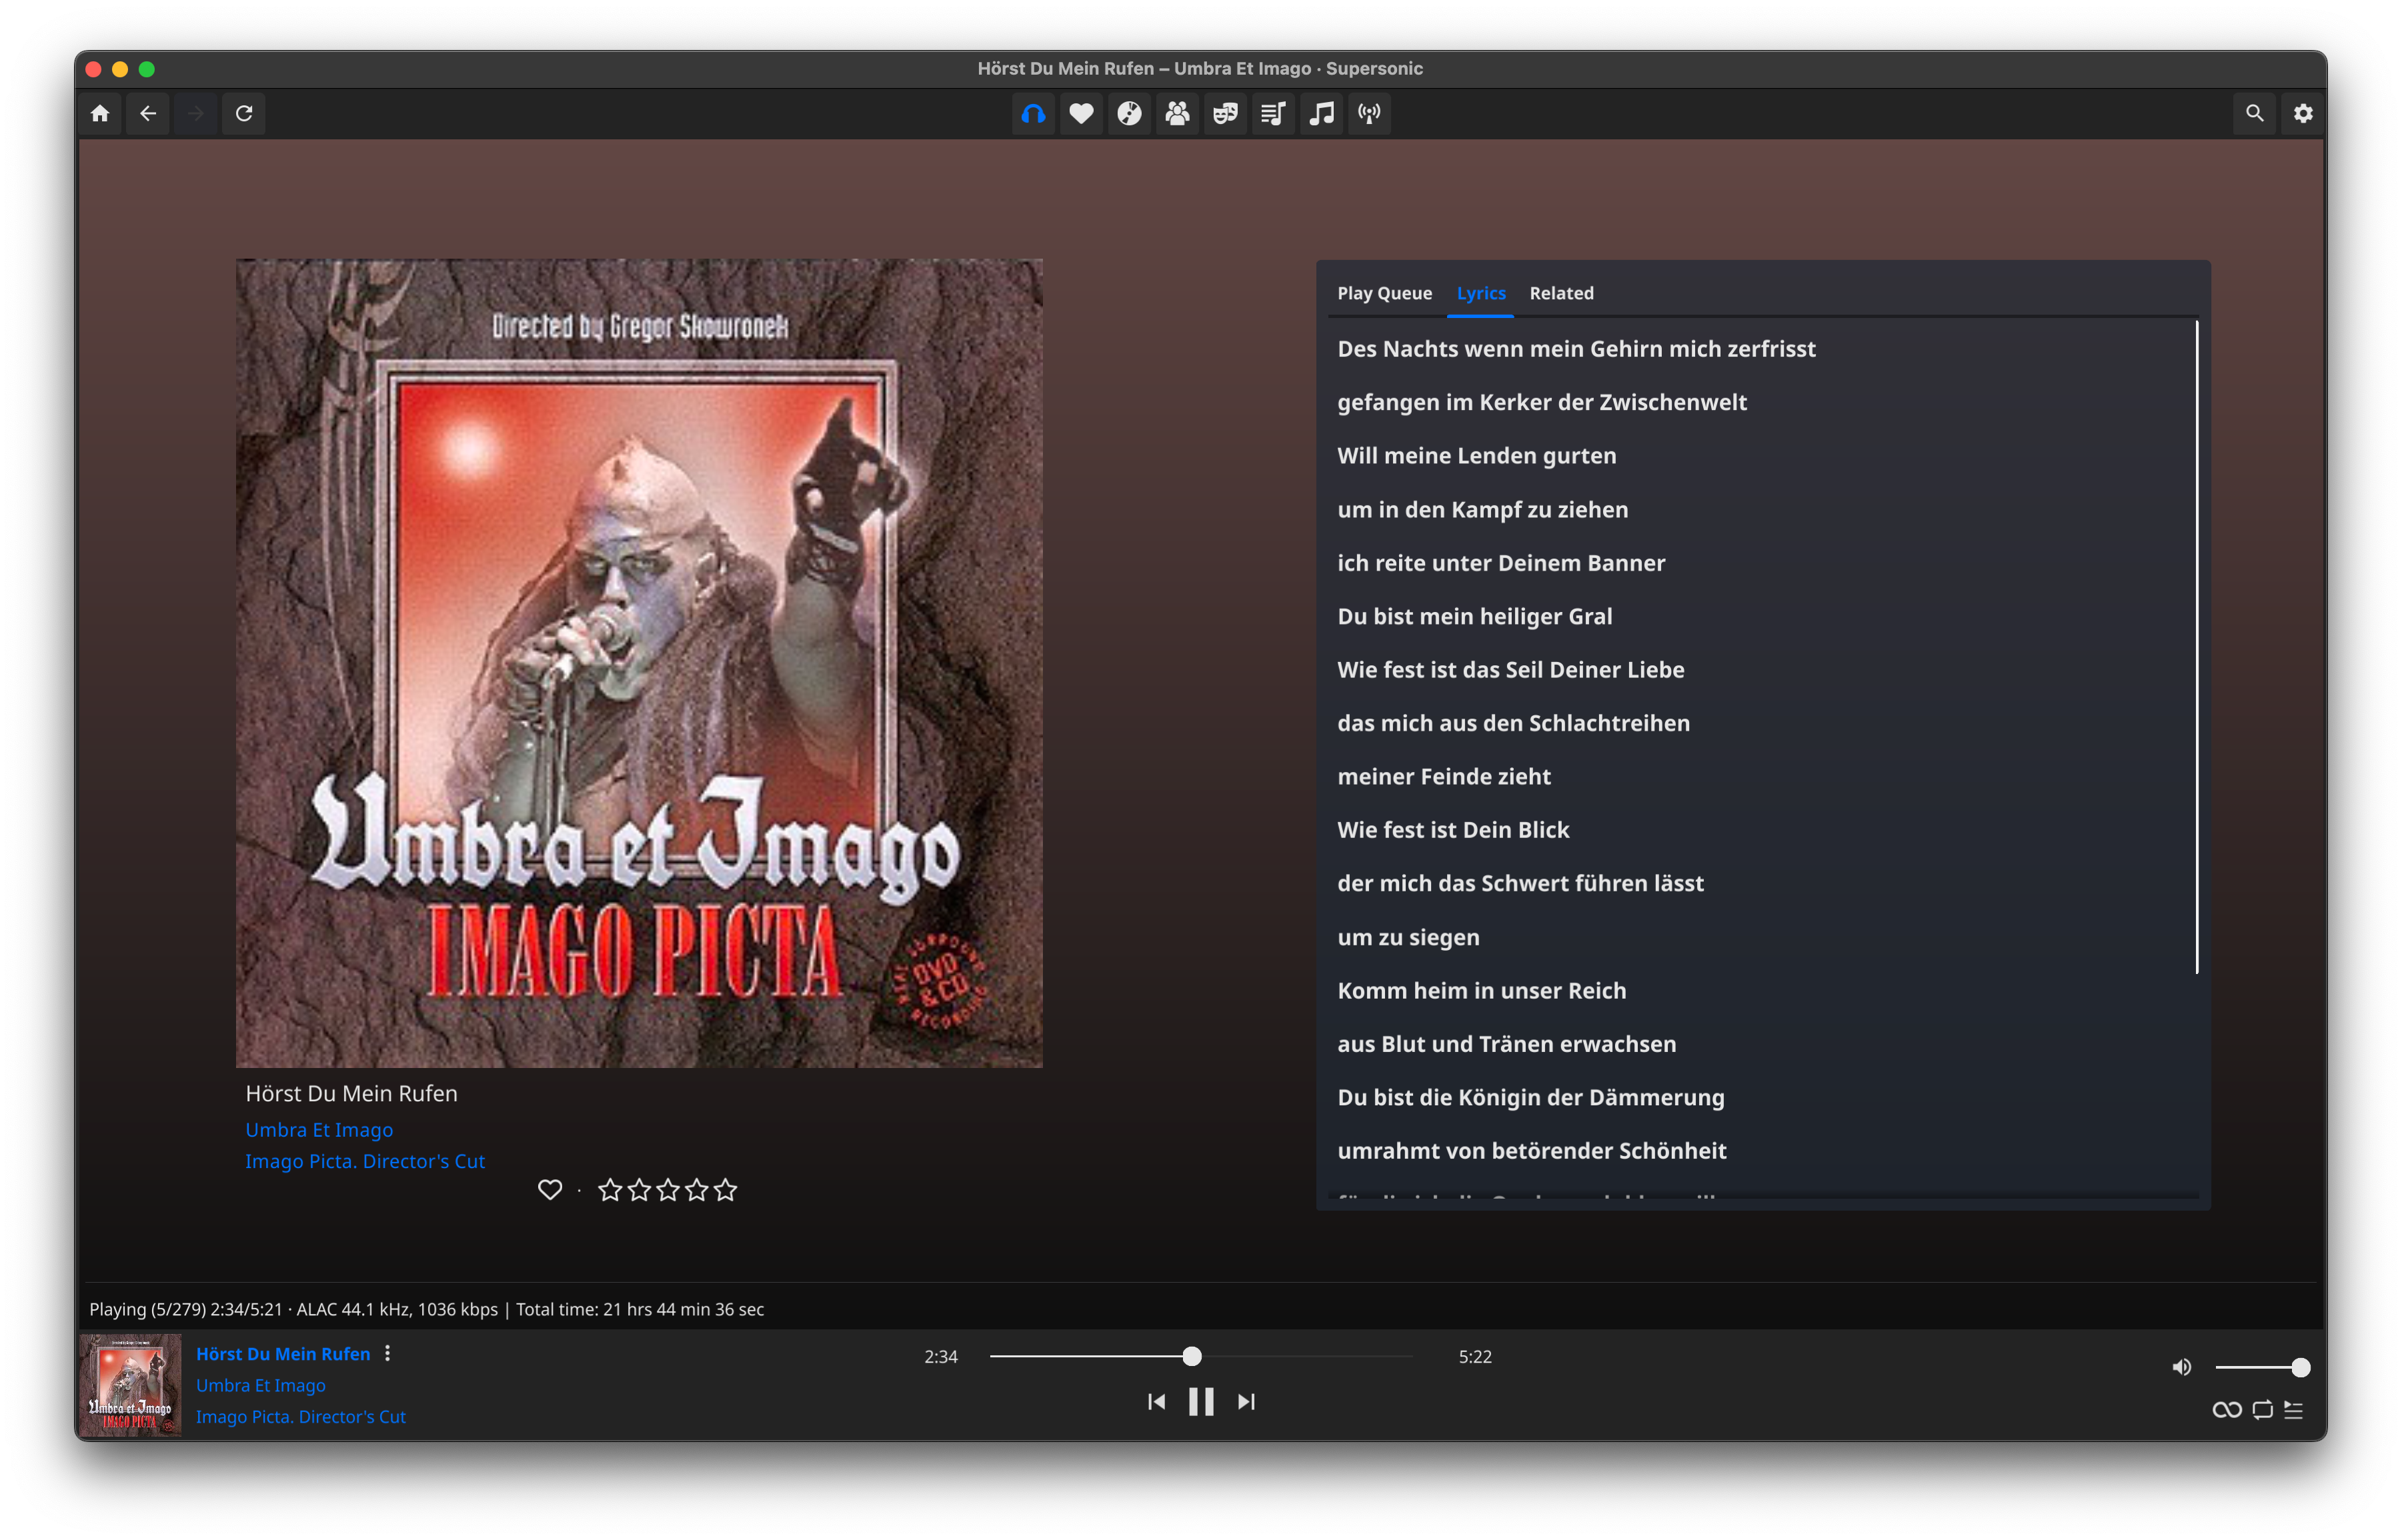The image size is (2402, 1540).
Task: Open the Albums disc page
Action: point(1129,113)
